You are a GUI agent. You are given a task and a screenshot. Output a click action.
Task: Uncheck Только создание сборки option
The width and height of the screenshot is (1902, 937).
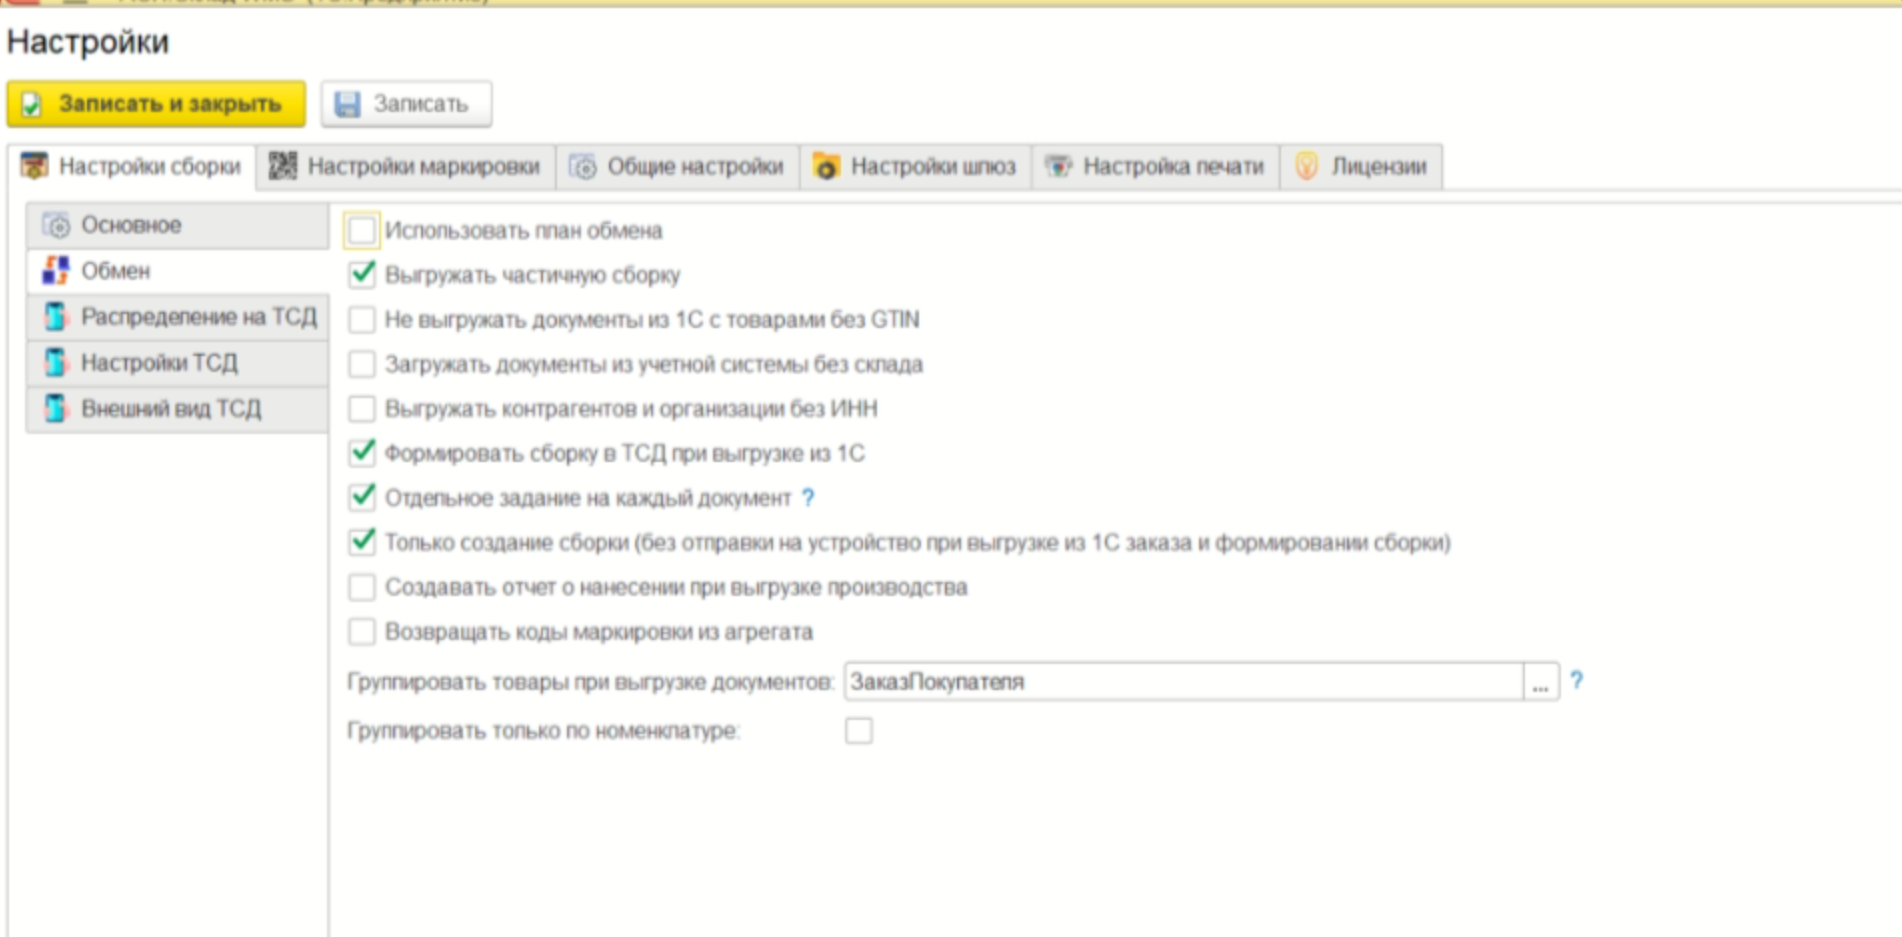point(362,542)
